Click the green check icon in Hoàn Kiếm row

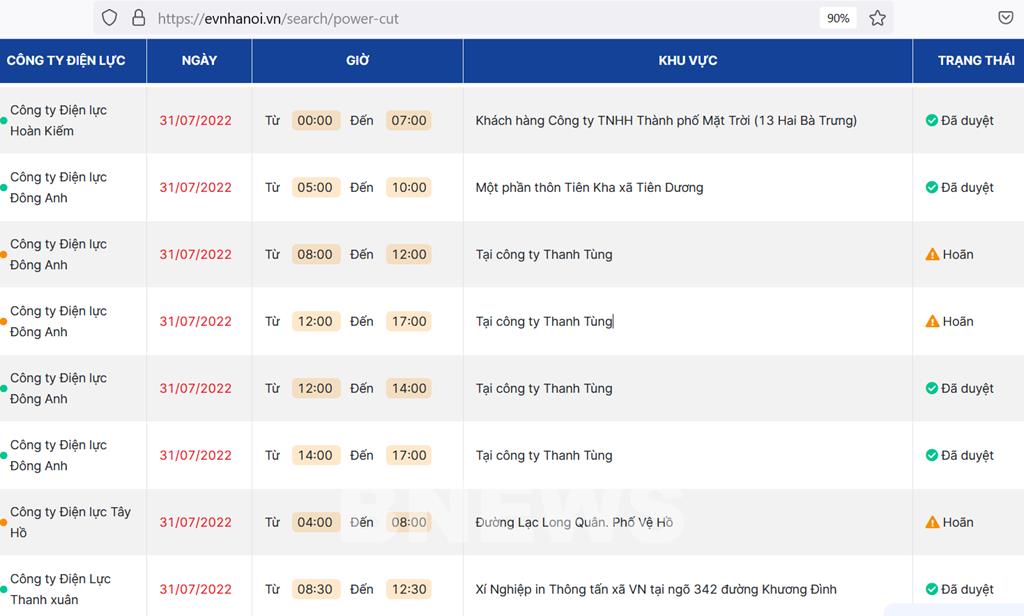(932, 120)
